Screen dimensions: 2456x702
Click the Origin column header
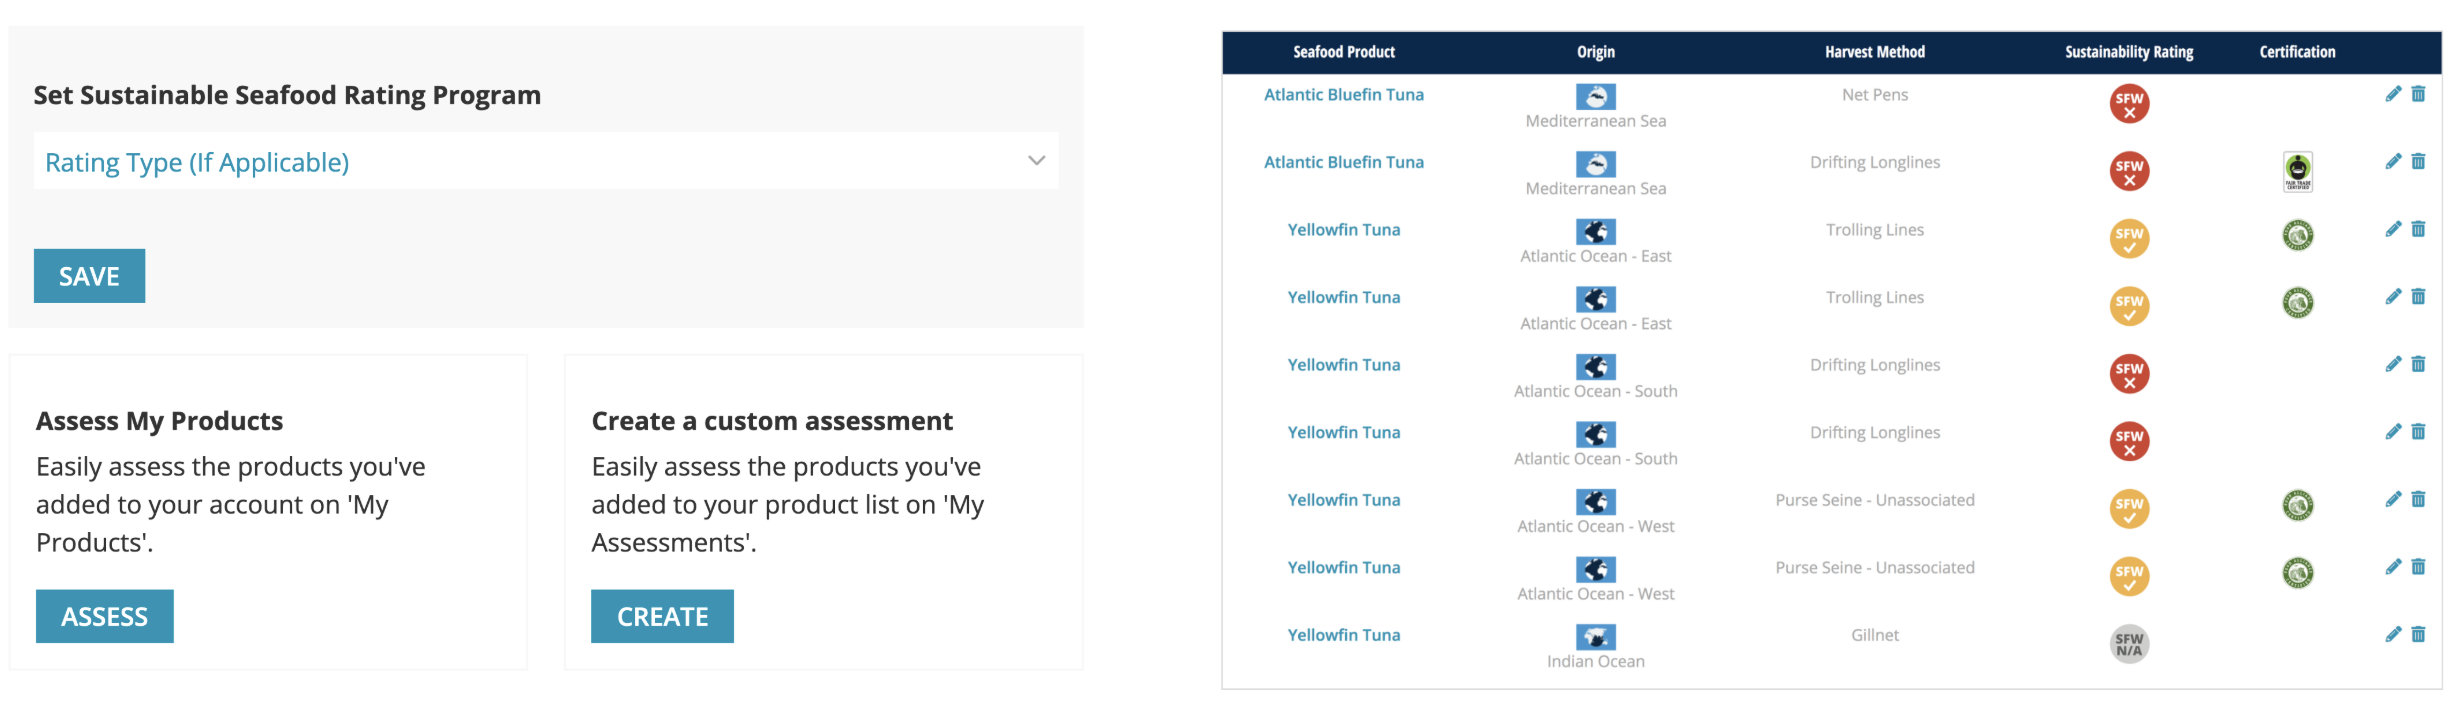1595,52
